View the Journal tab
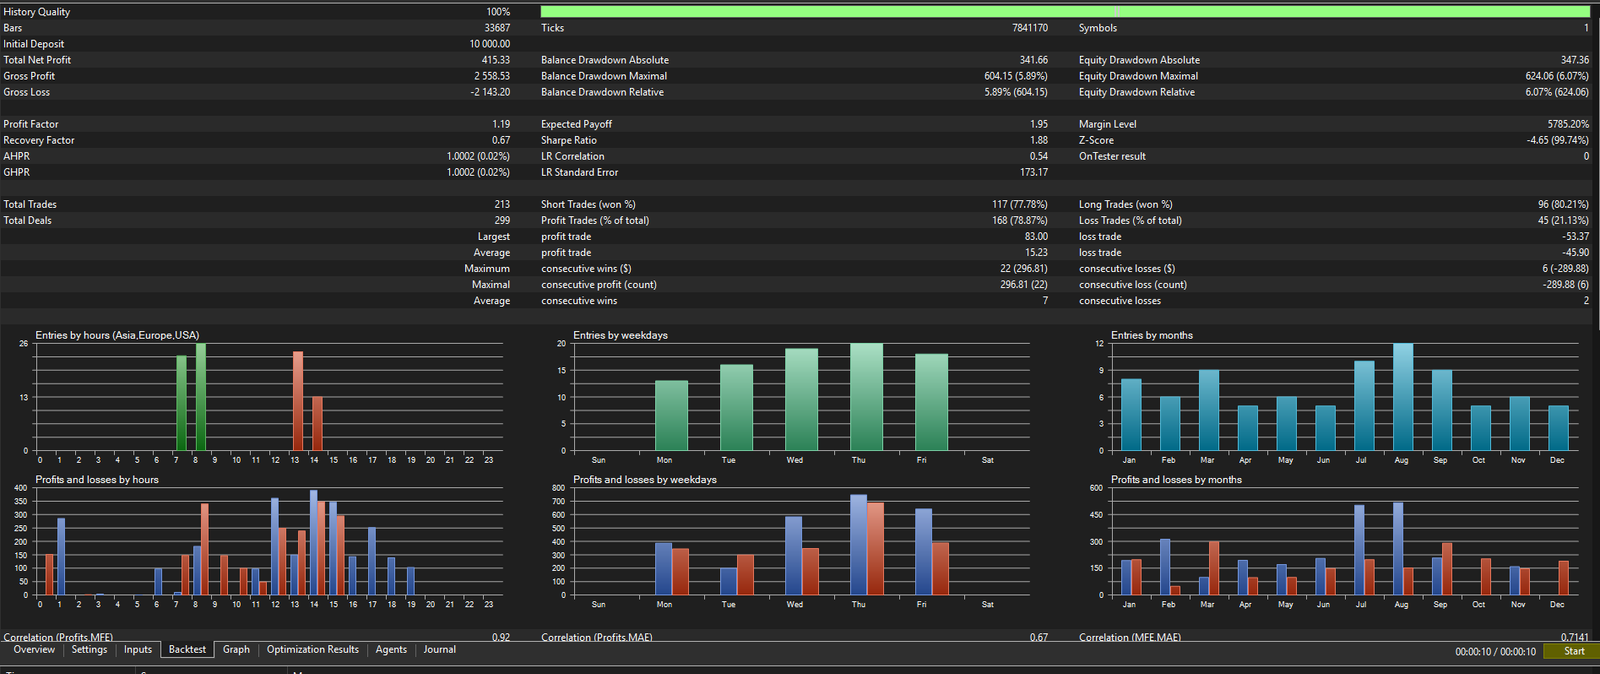1600x674 pixels. [x=439, y=650]
